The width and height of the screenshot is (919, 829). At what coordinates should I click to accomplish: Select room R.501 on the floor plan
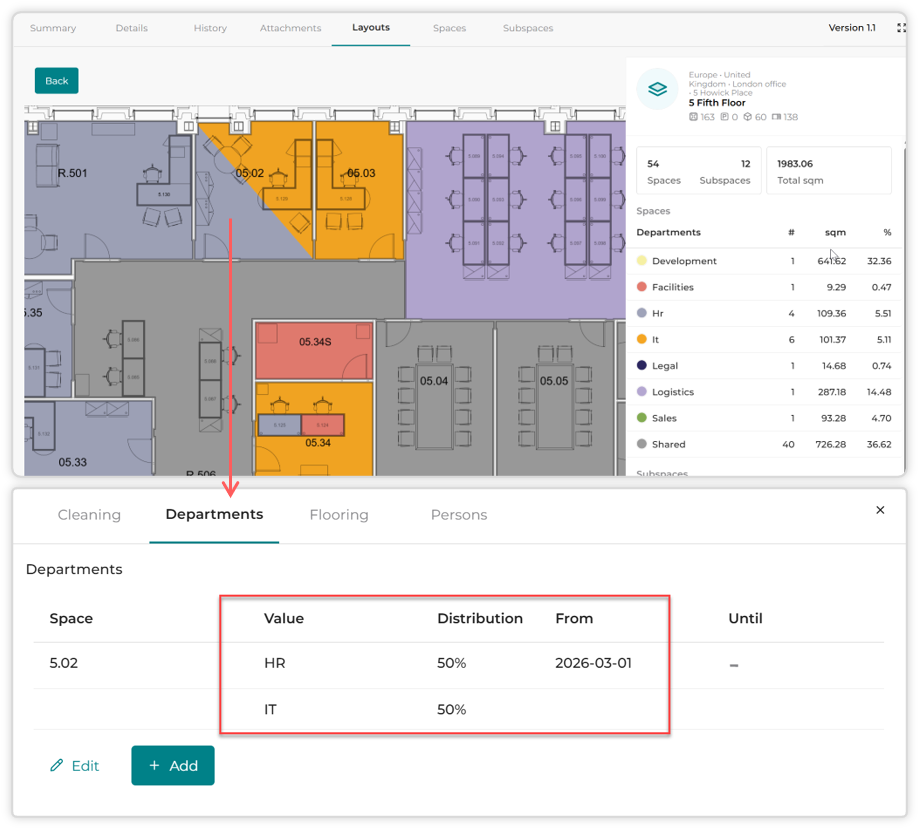72,173
